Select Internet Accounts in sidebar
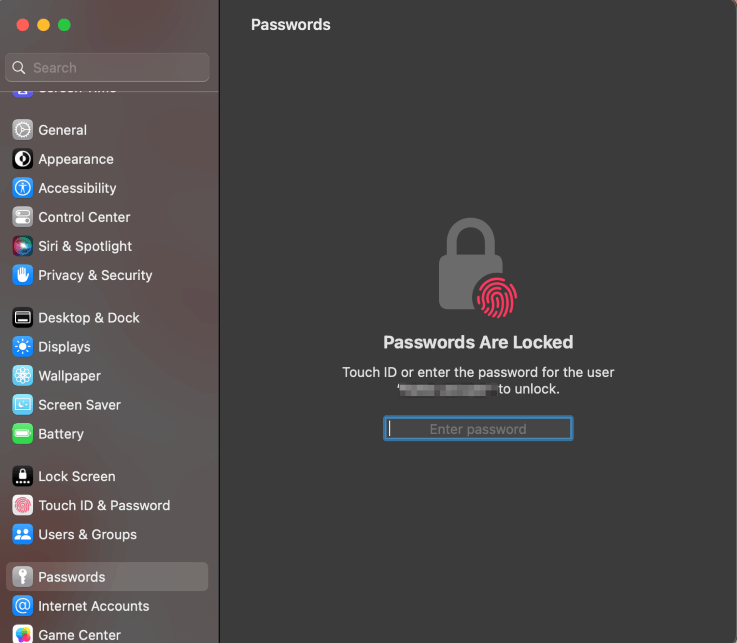Viewport: 737px width, 643px height. [x=93, y=606]
